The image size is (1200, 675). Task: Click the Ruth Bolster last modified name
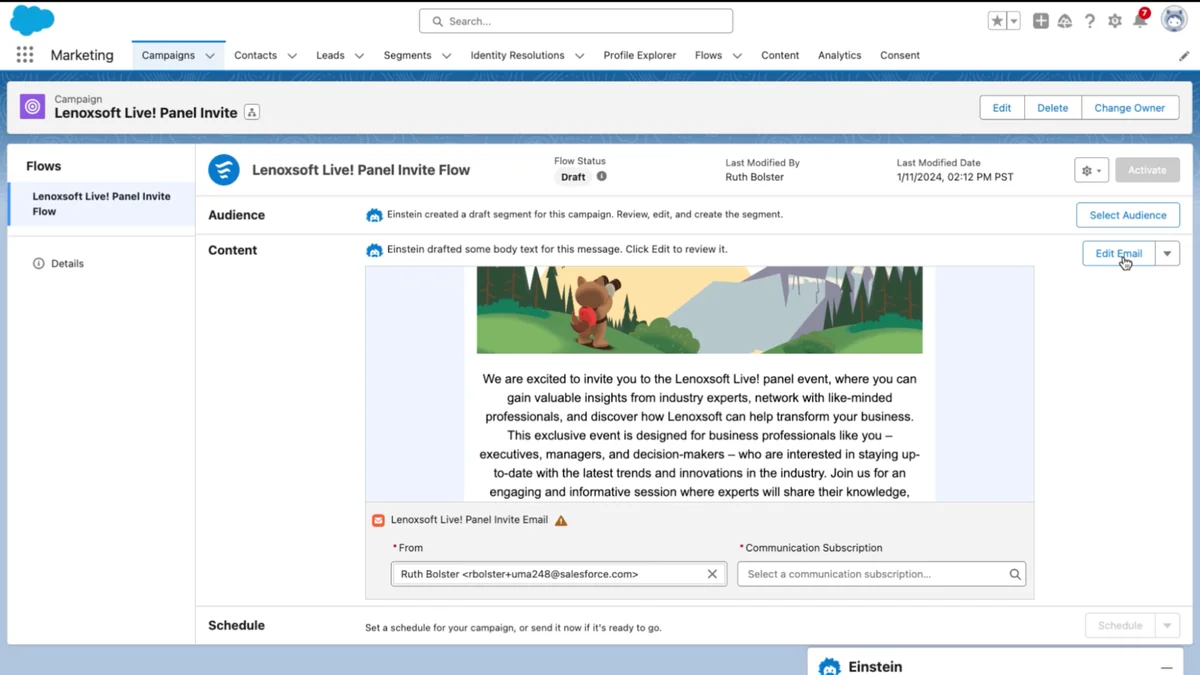click(x=754, y=177)
